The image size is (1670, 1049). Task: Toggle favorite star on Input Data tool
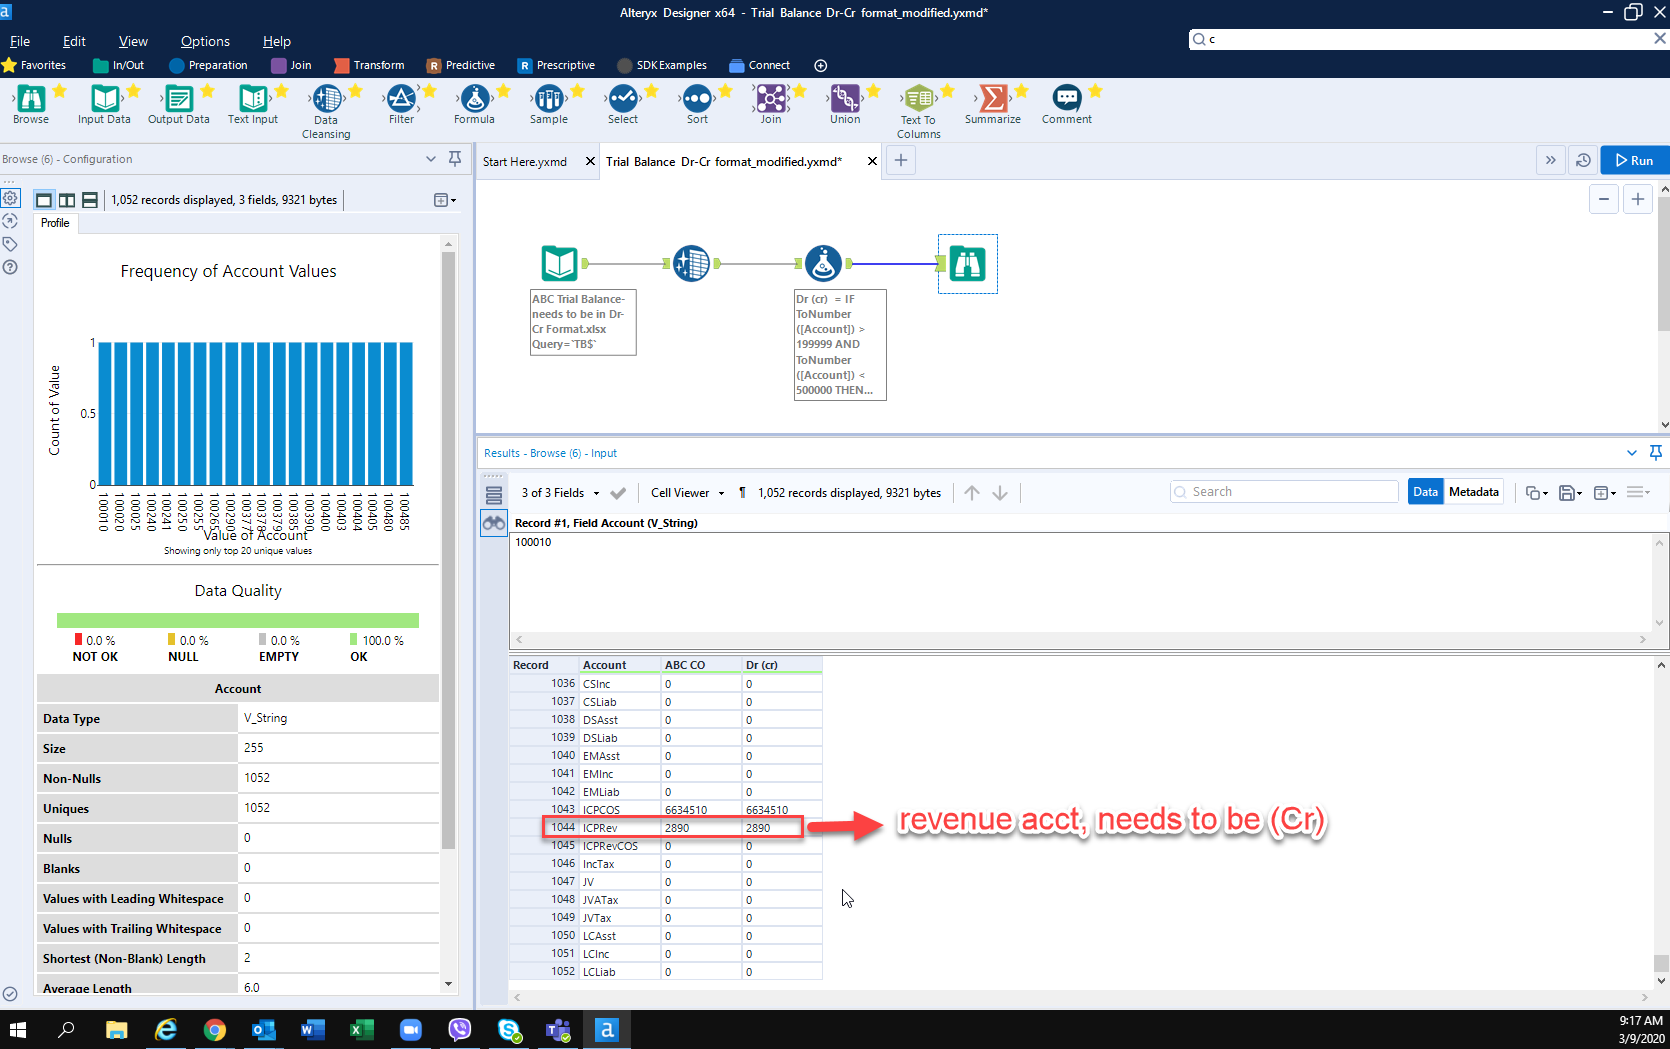click(134, 91)
